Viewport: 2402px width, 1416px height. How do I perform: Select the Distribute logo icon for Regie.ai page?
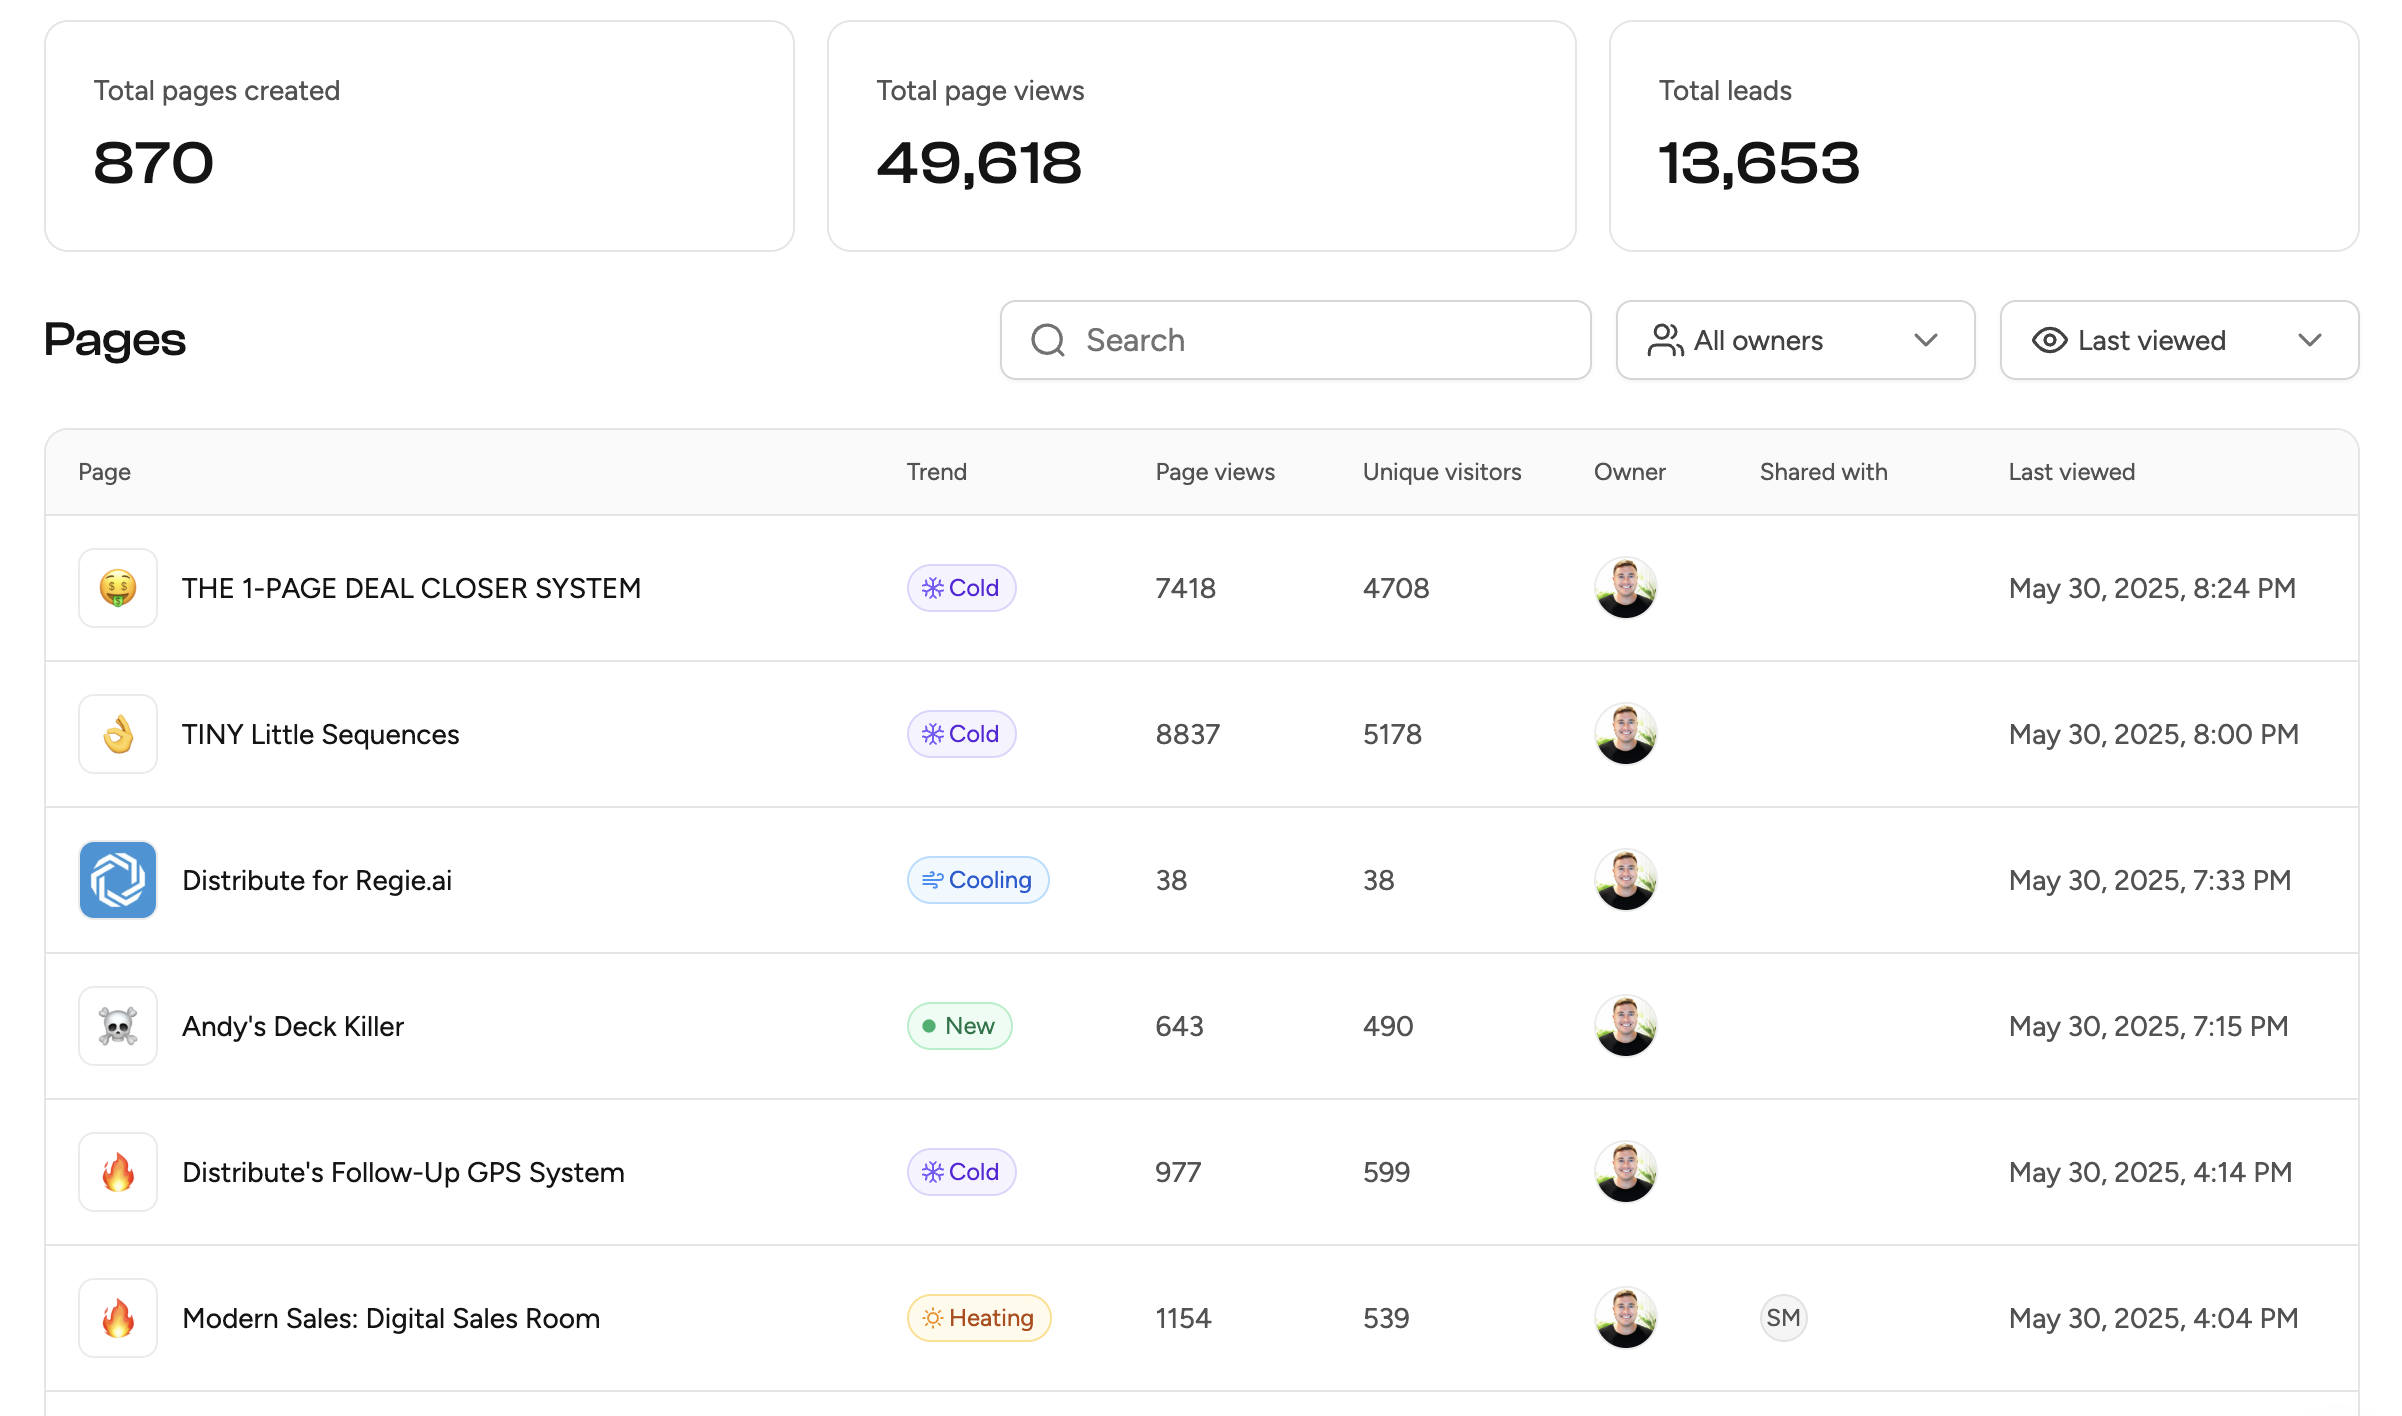[117, 880]
